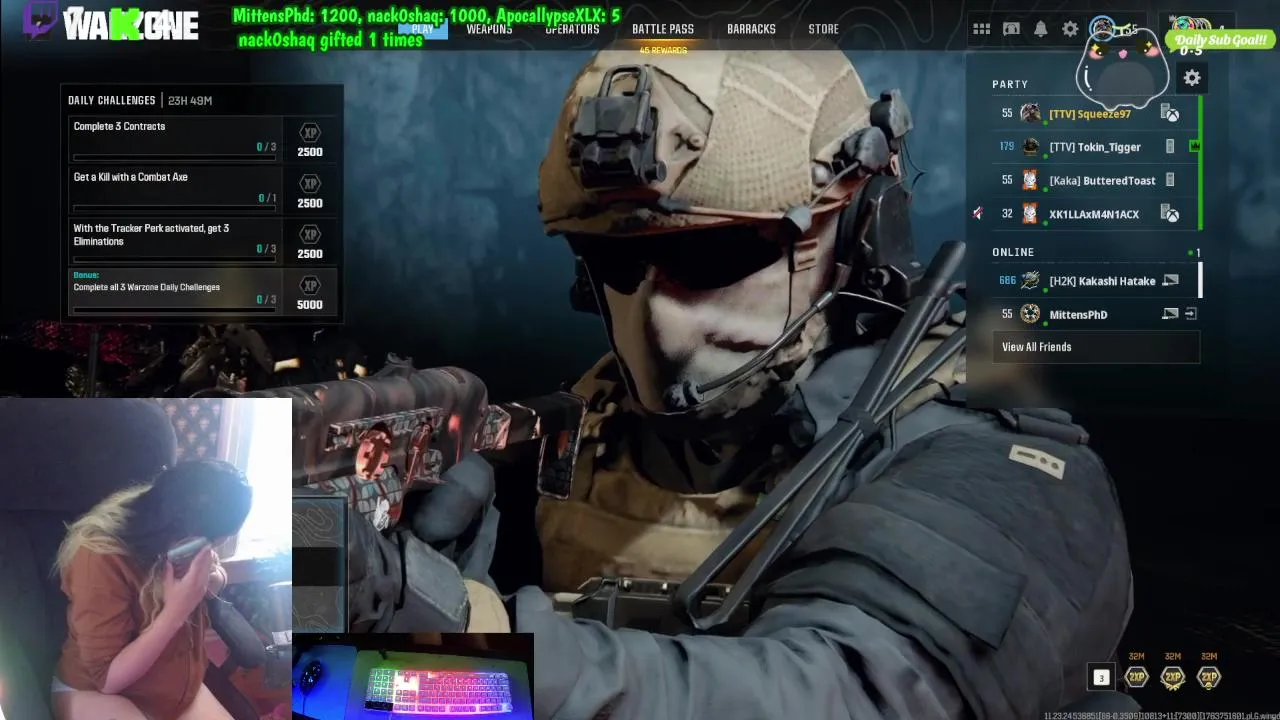The width and height of the screenshot is (1280, 720).
Task: Click the join arrow icon next to MittensPhD
Action: coord(1191,314)
